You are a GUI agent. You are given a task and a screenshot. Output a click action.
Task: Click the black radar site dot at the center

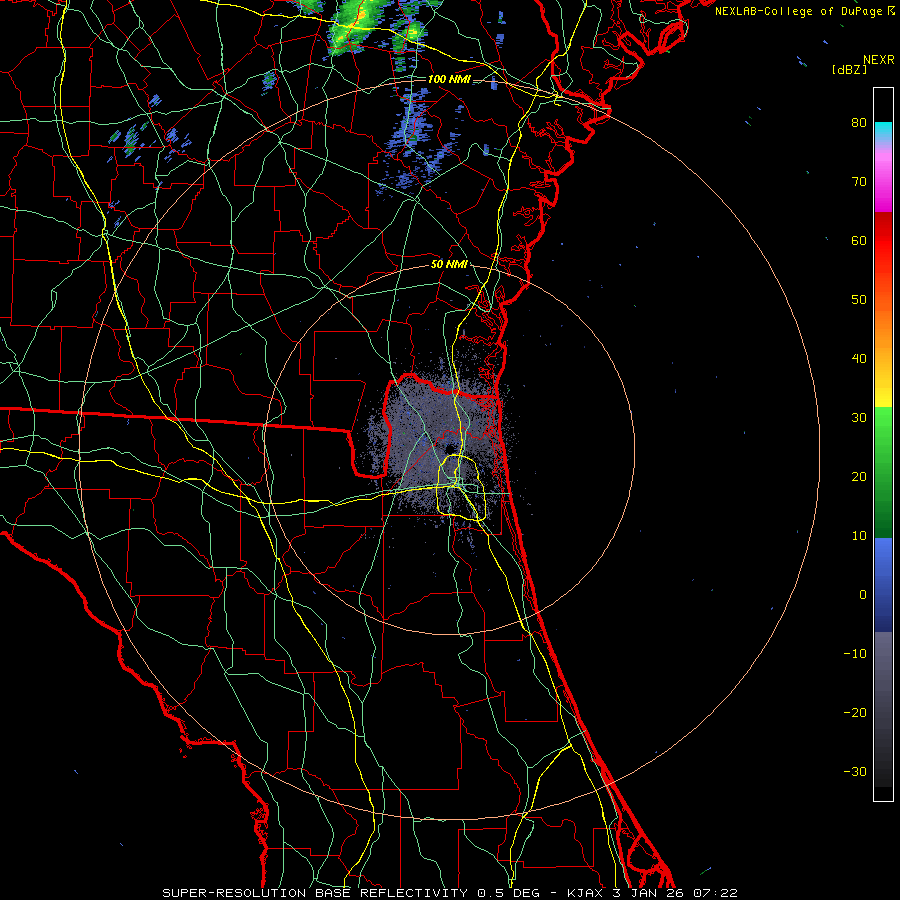449,447
